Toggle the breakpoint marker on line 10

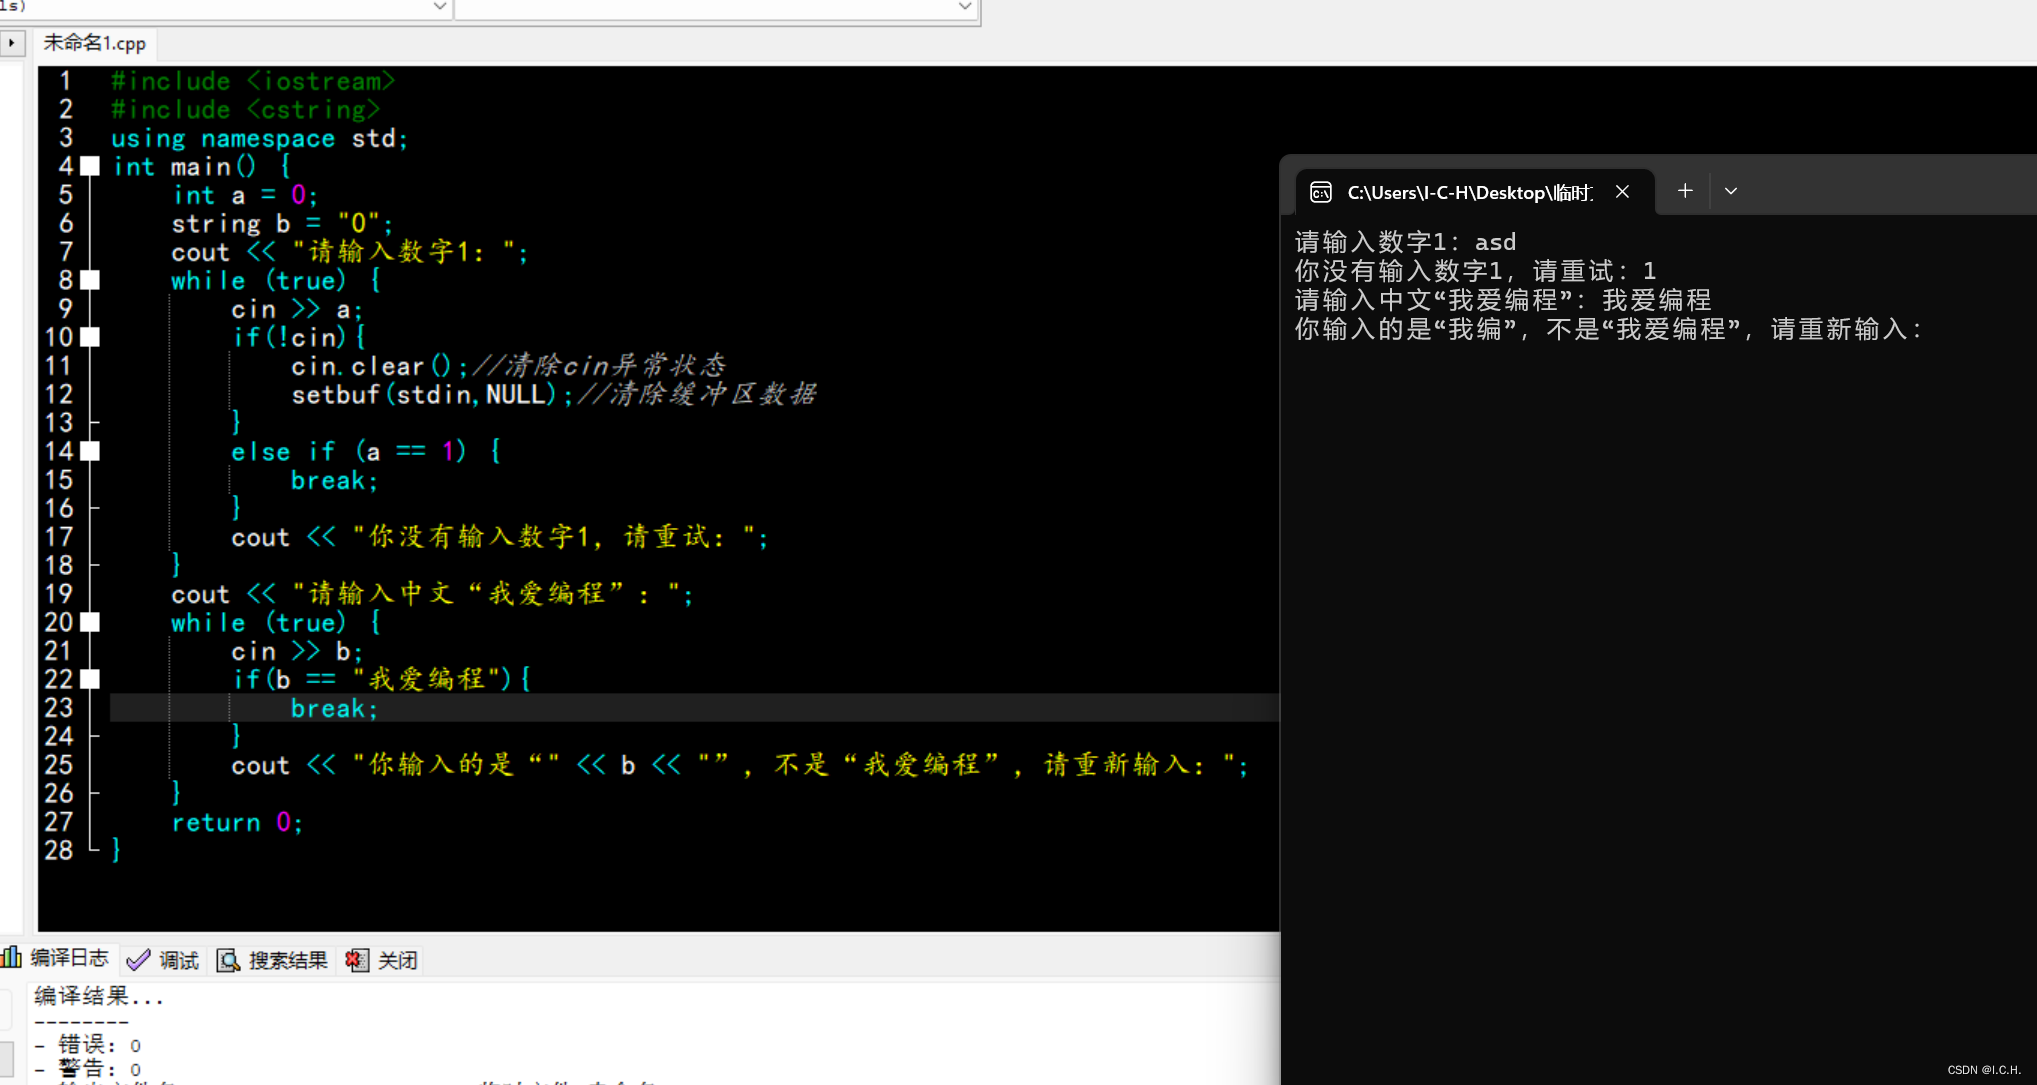[89, 337]
